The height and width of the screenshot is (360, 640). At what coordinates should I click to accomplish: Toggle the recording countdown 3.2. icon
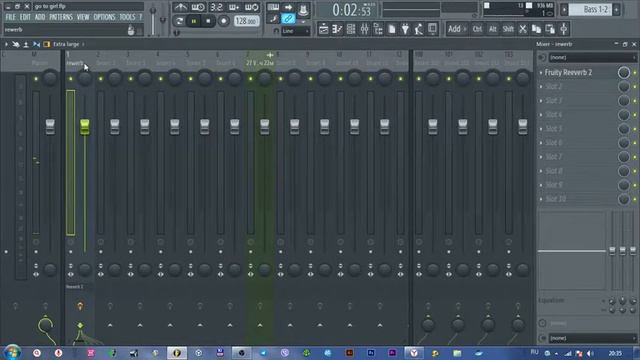(216, 7)
